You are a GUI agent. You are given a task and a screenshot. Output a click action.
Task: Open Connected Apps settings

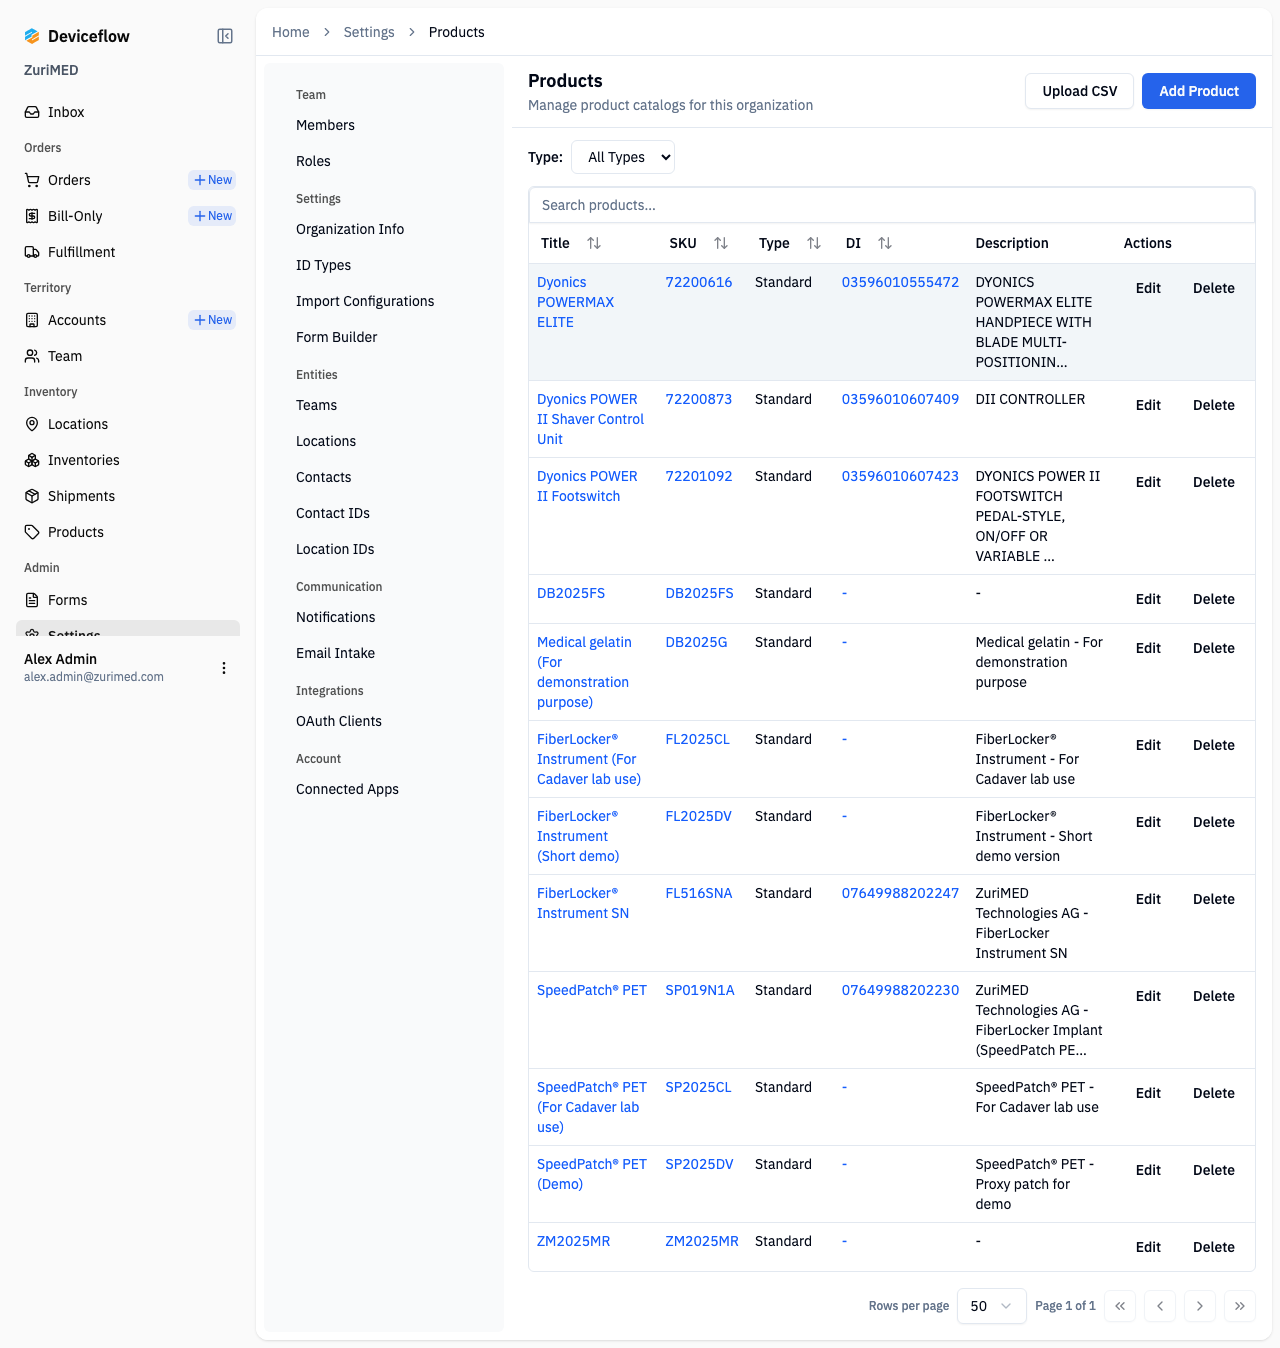pos(347,789)
